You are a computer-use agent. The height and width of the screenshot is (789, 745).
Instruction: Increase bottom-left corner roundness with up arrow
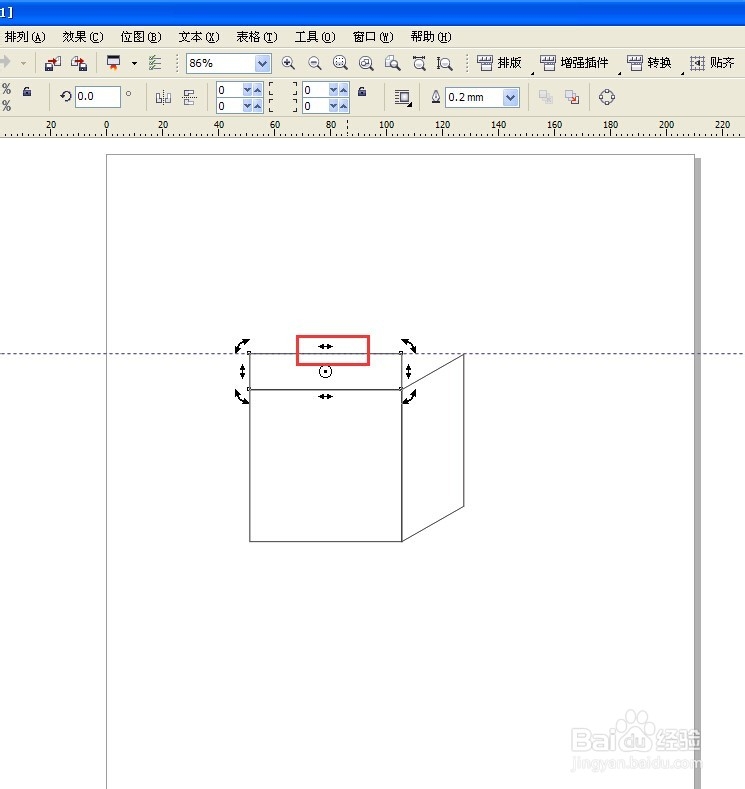(x=258, y=106)
